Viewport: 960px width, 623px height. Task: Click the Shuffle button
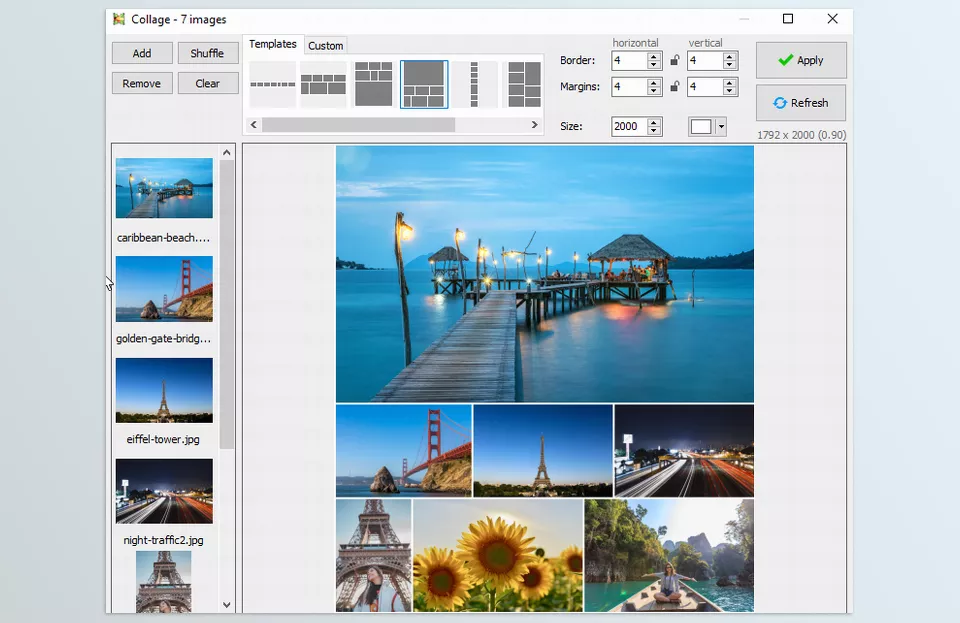tap(208, 54)
